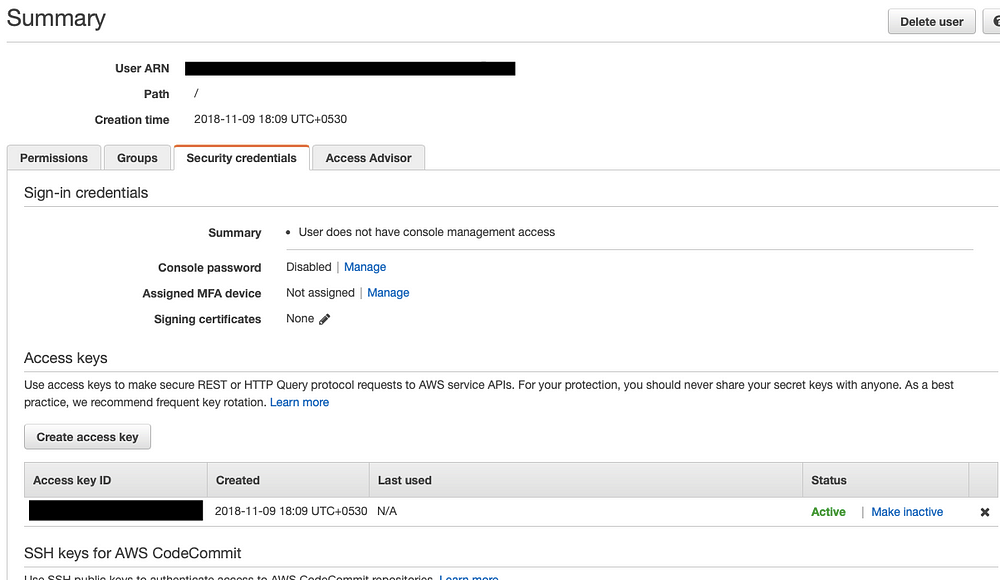This screenshot has height=580, width=1000.
Task: Go to the Access Advisor tab
Action: coord(368,158)
